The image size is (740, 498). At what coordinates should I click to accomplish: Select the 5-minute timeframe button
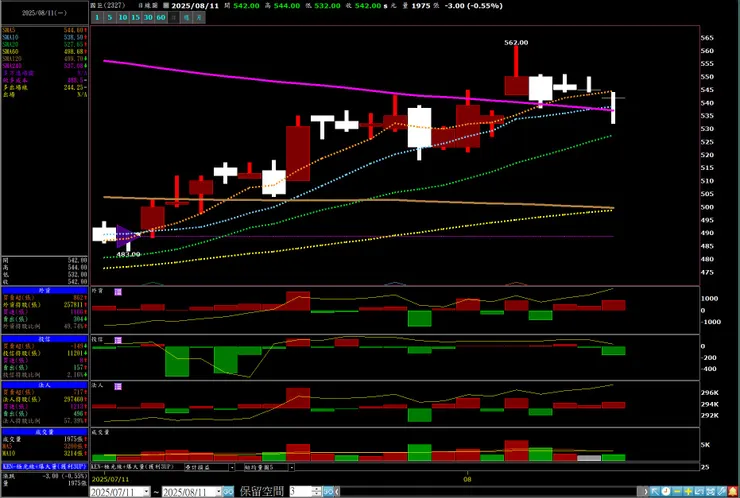109,17
